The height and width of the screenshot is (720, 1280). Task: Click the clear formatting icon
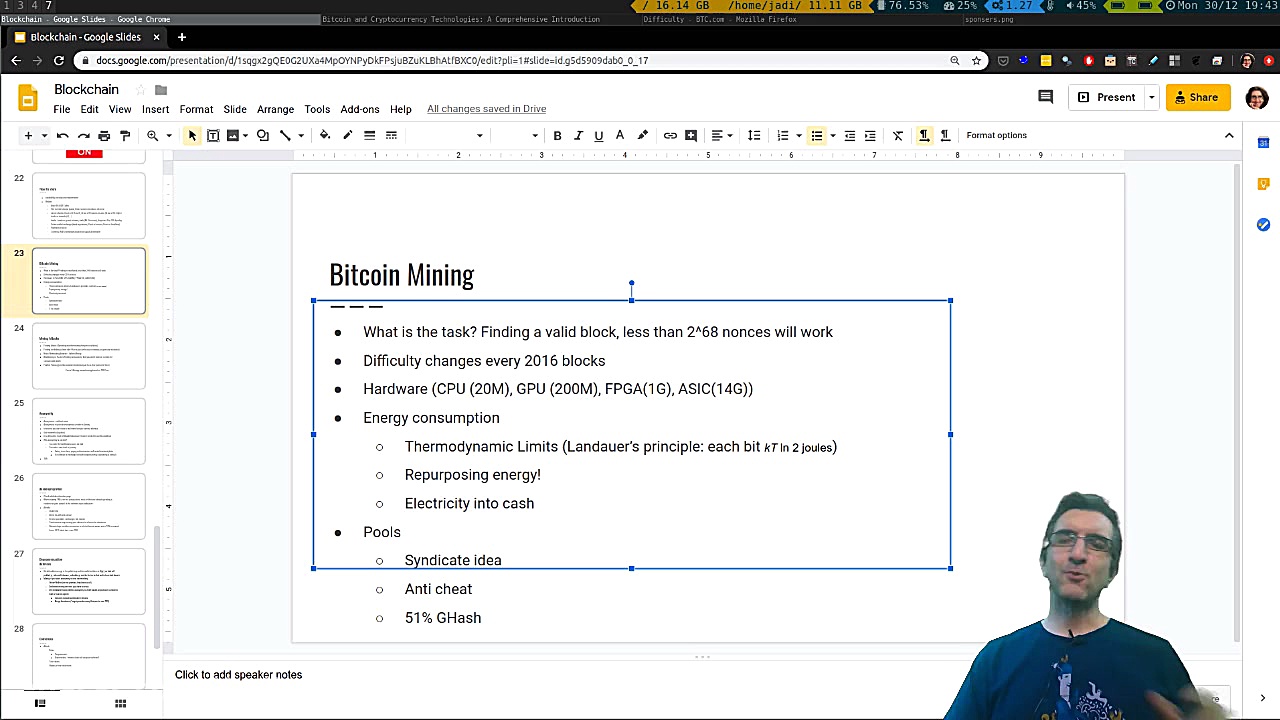pyautogui.click(x=898, y=135)
